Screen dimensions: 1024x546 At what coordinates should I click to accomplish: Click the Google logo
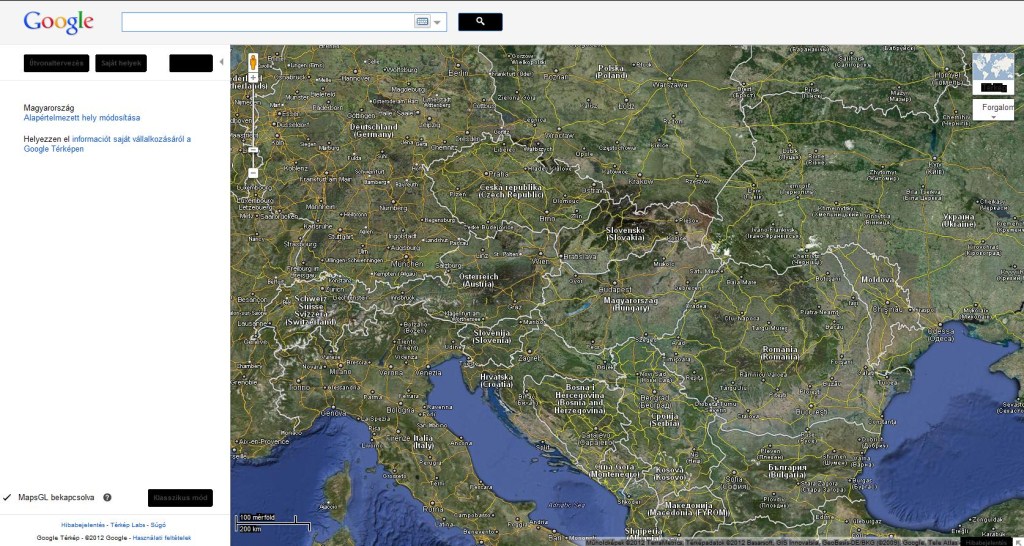(59, 22)
